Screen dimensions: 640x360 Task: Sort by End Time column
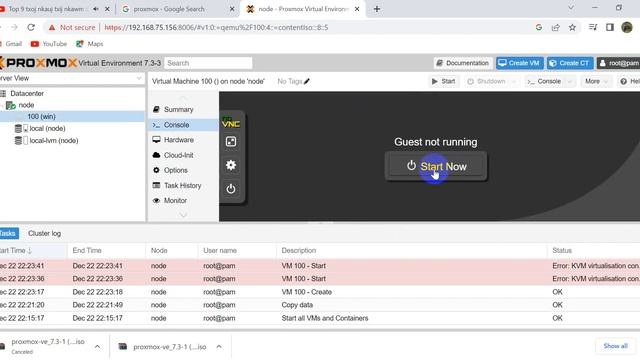[x=106, y=251]
